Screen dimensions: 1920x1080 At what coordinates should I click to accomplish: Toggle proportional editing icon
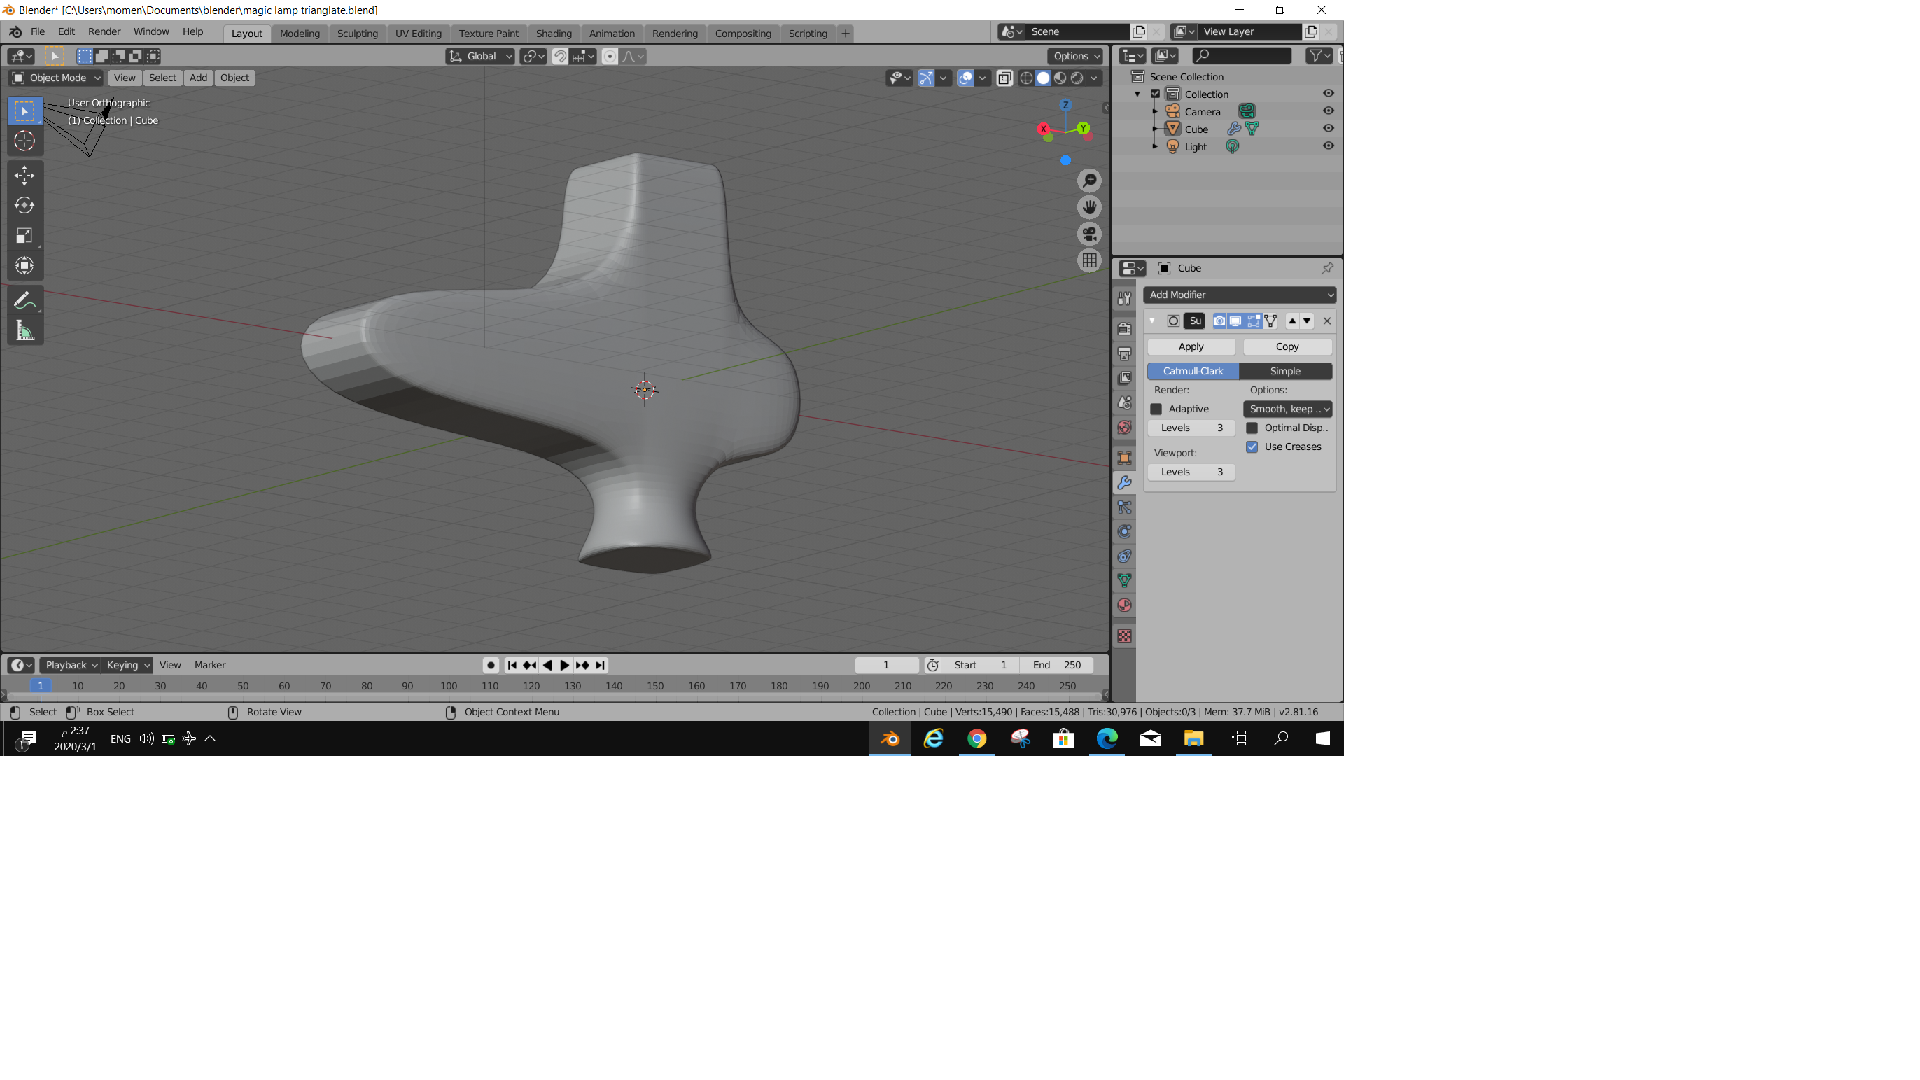[x=609, y=56]
